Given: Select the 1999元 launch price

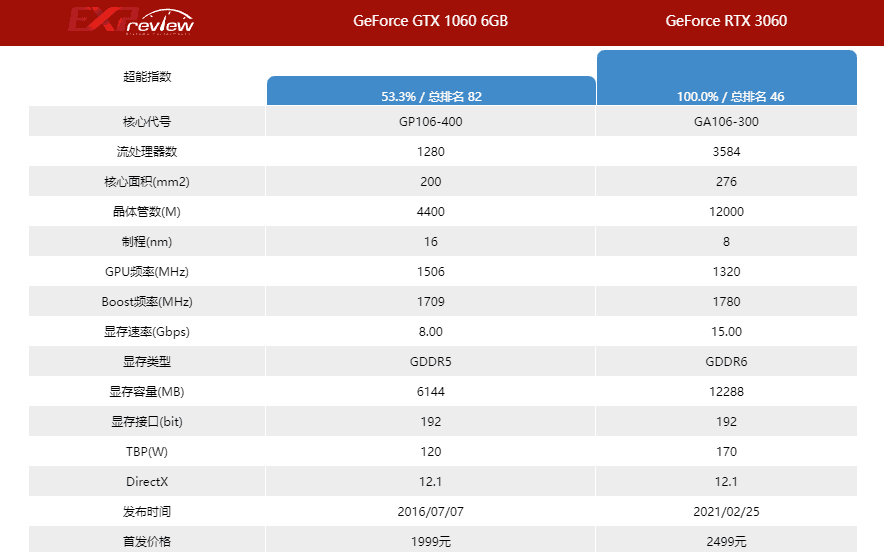Looking at the screenshot, I should tap(431, 541).
